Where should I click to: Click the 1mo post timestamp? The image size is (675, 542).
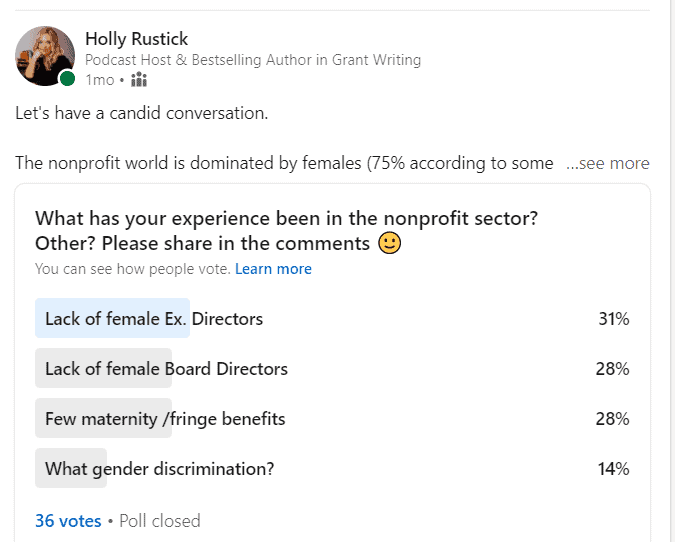point(99,80)
